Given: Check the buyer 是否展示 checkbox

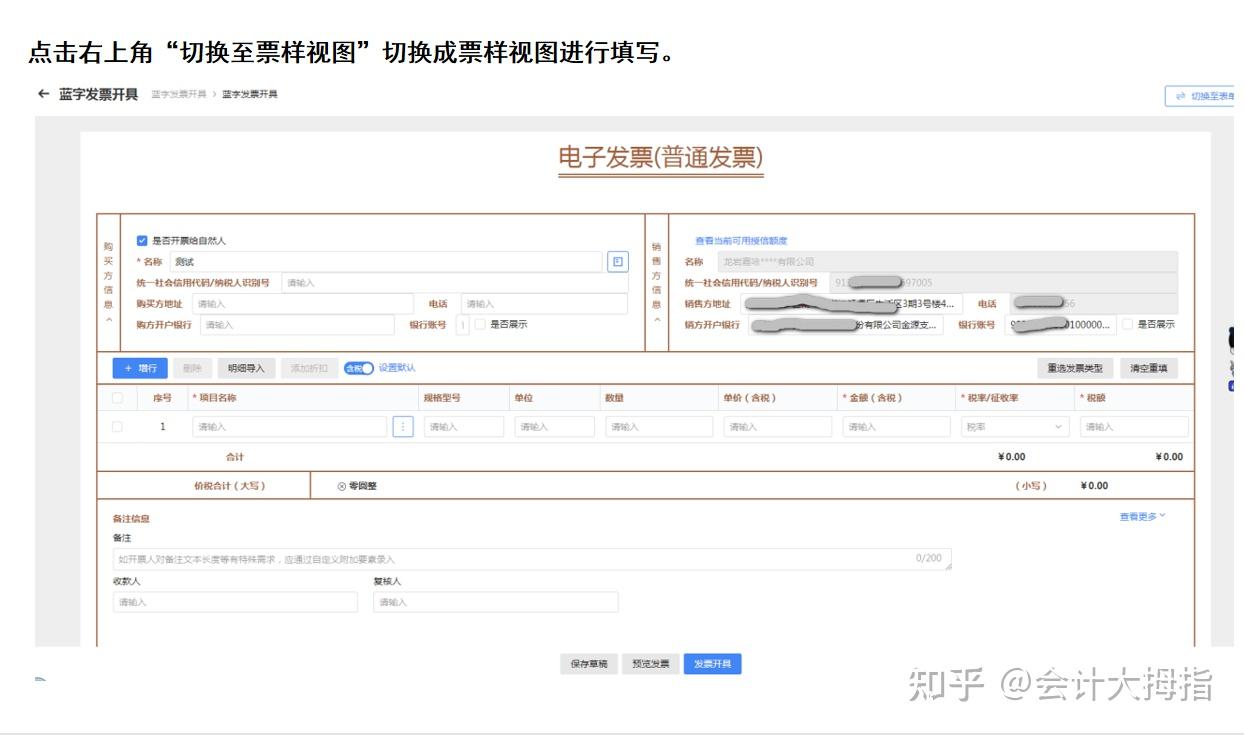Looking at the screenshot, I should point(480,324).
